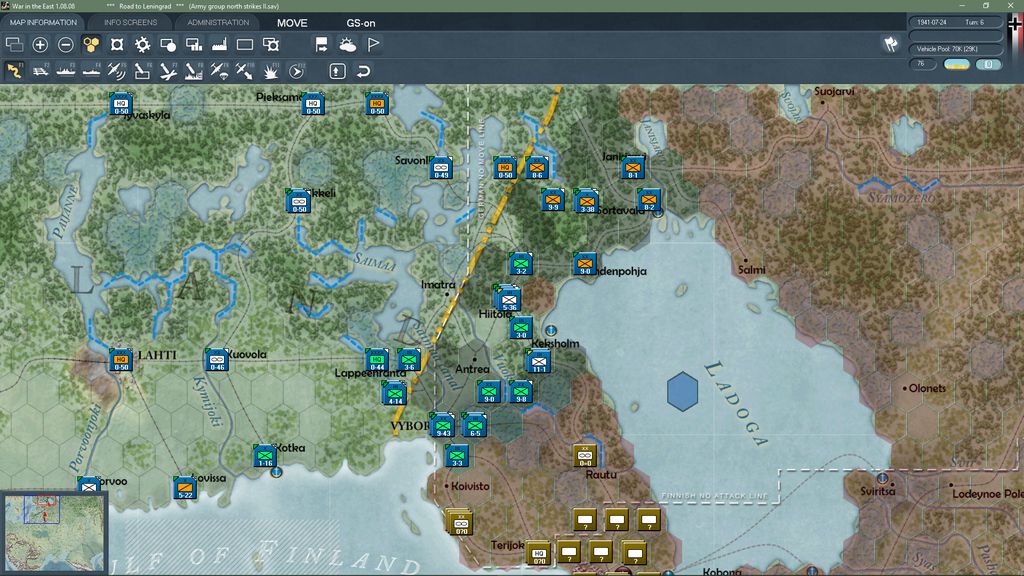Select the 0-49 unit at Savonlinna

441,168
